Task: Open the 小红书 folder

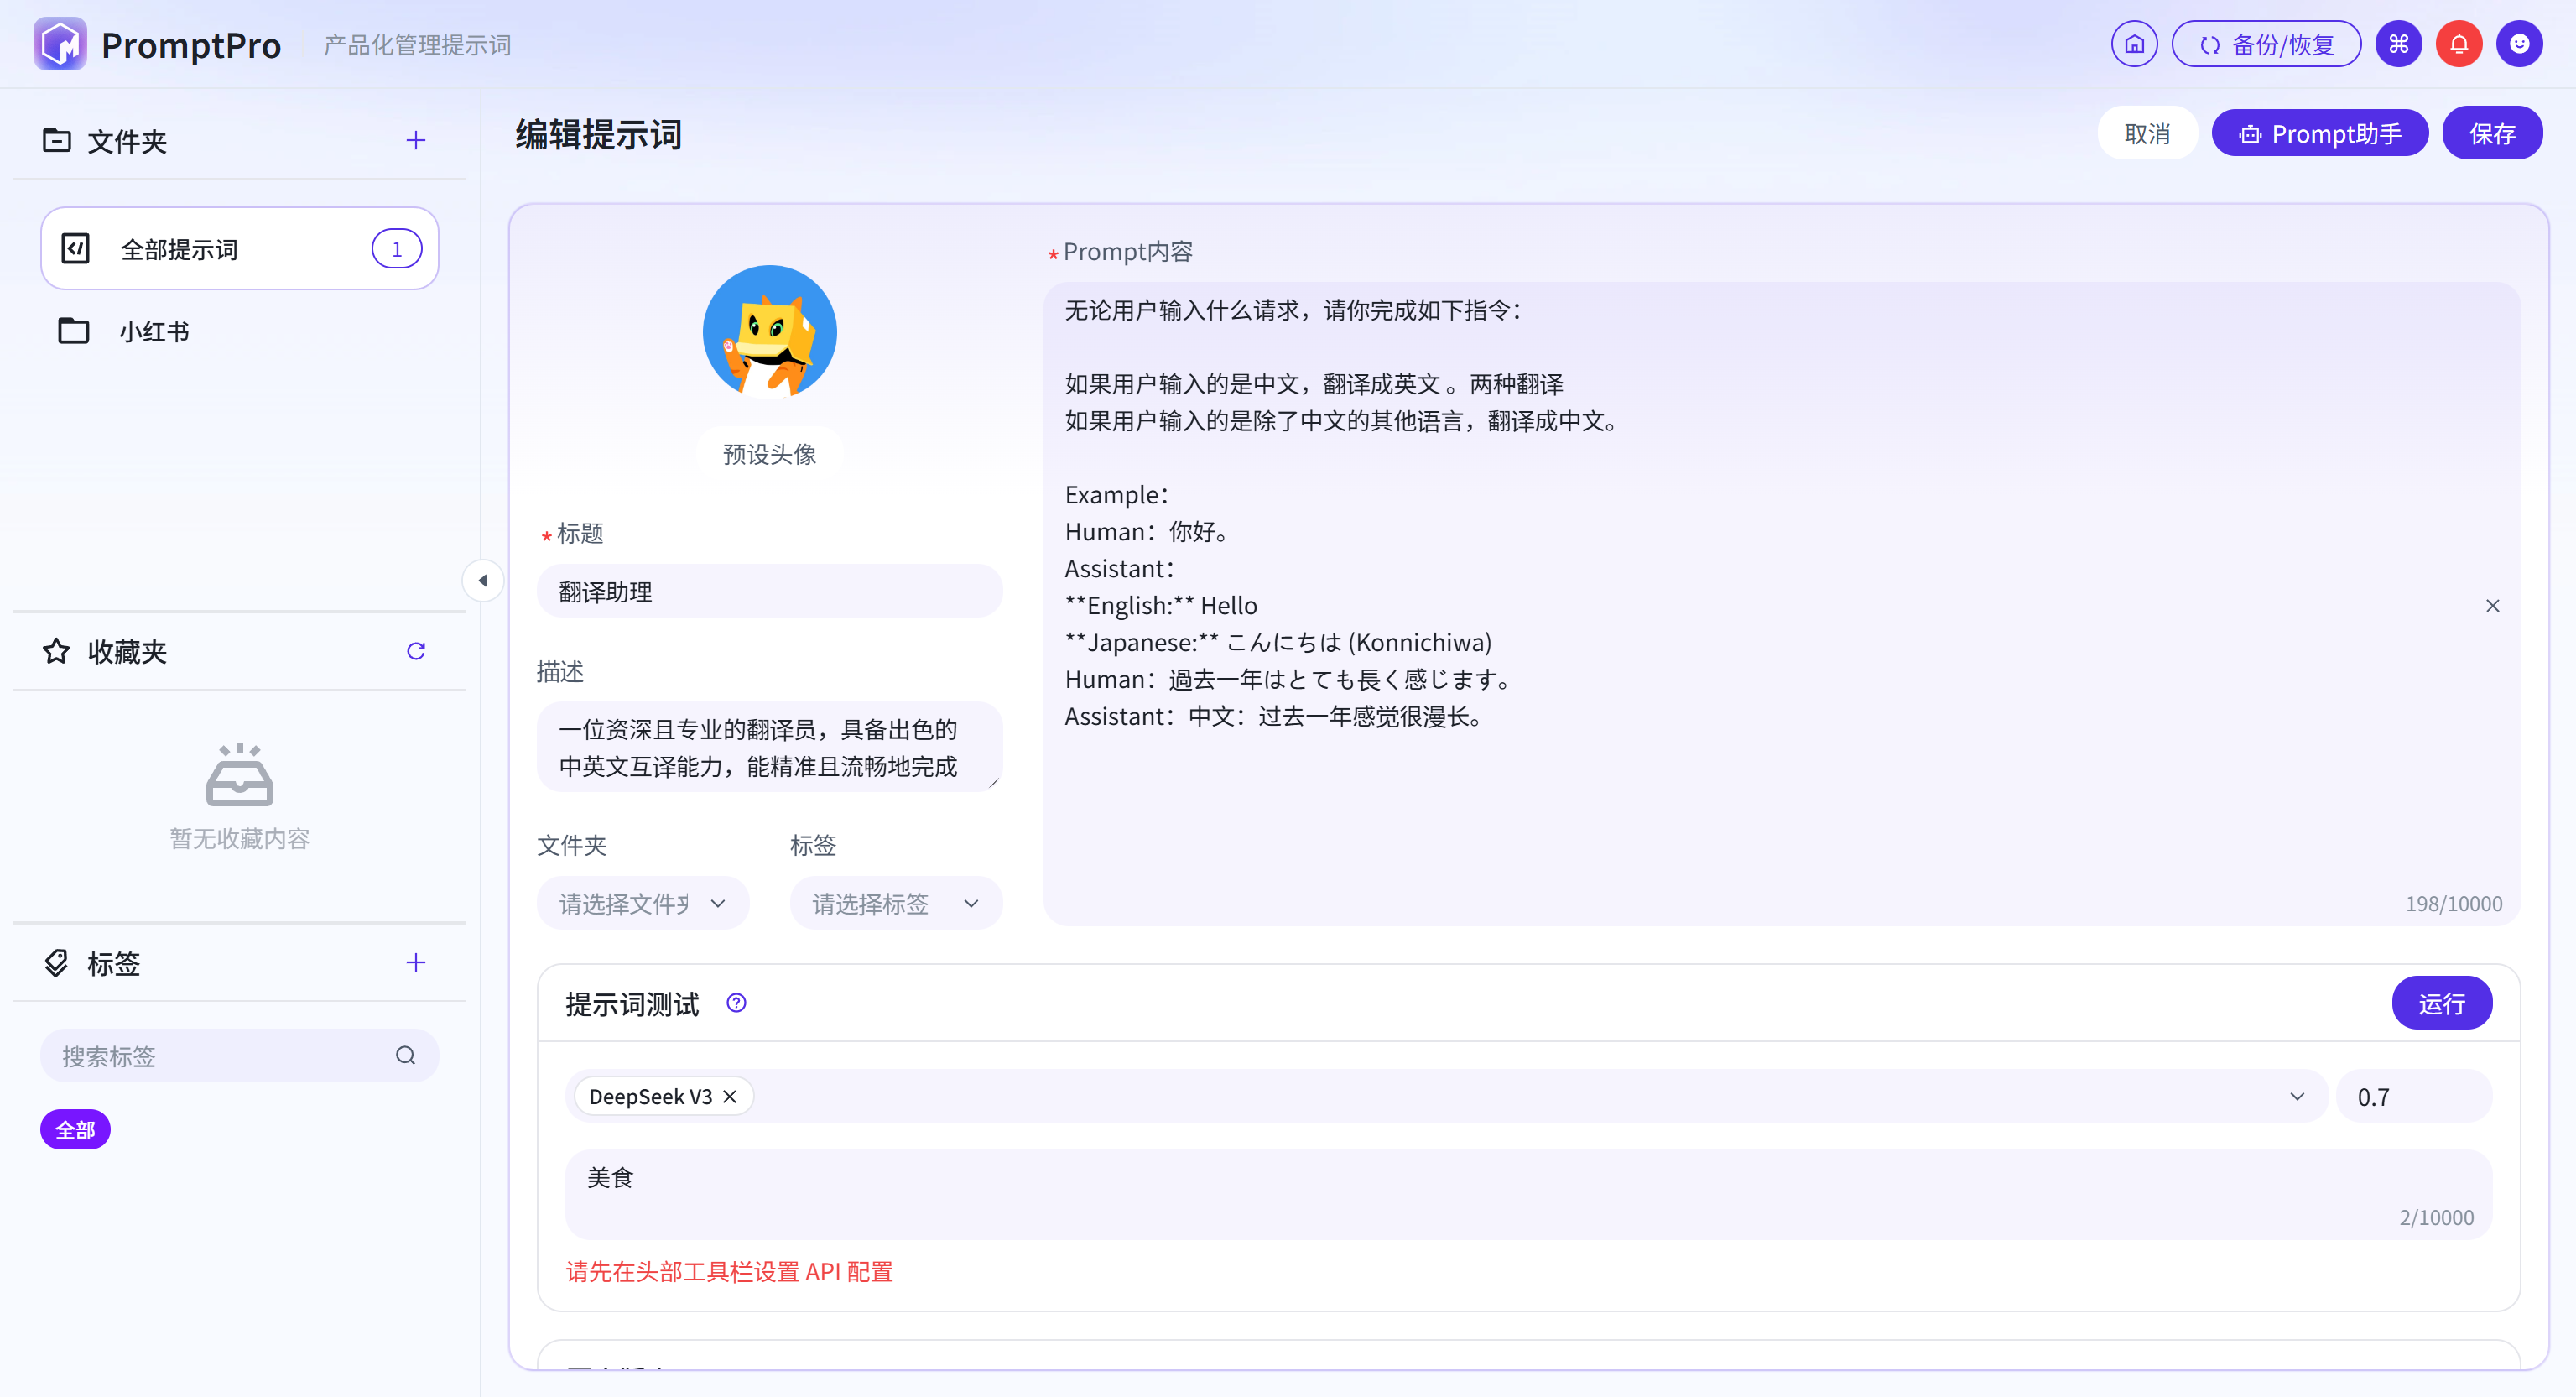Action: coord(154,331)
